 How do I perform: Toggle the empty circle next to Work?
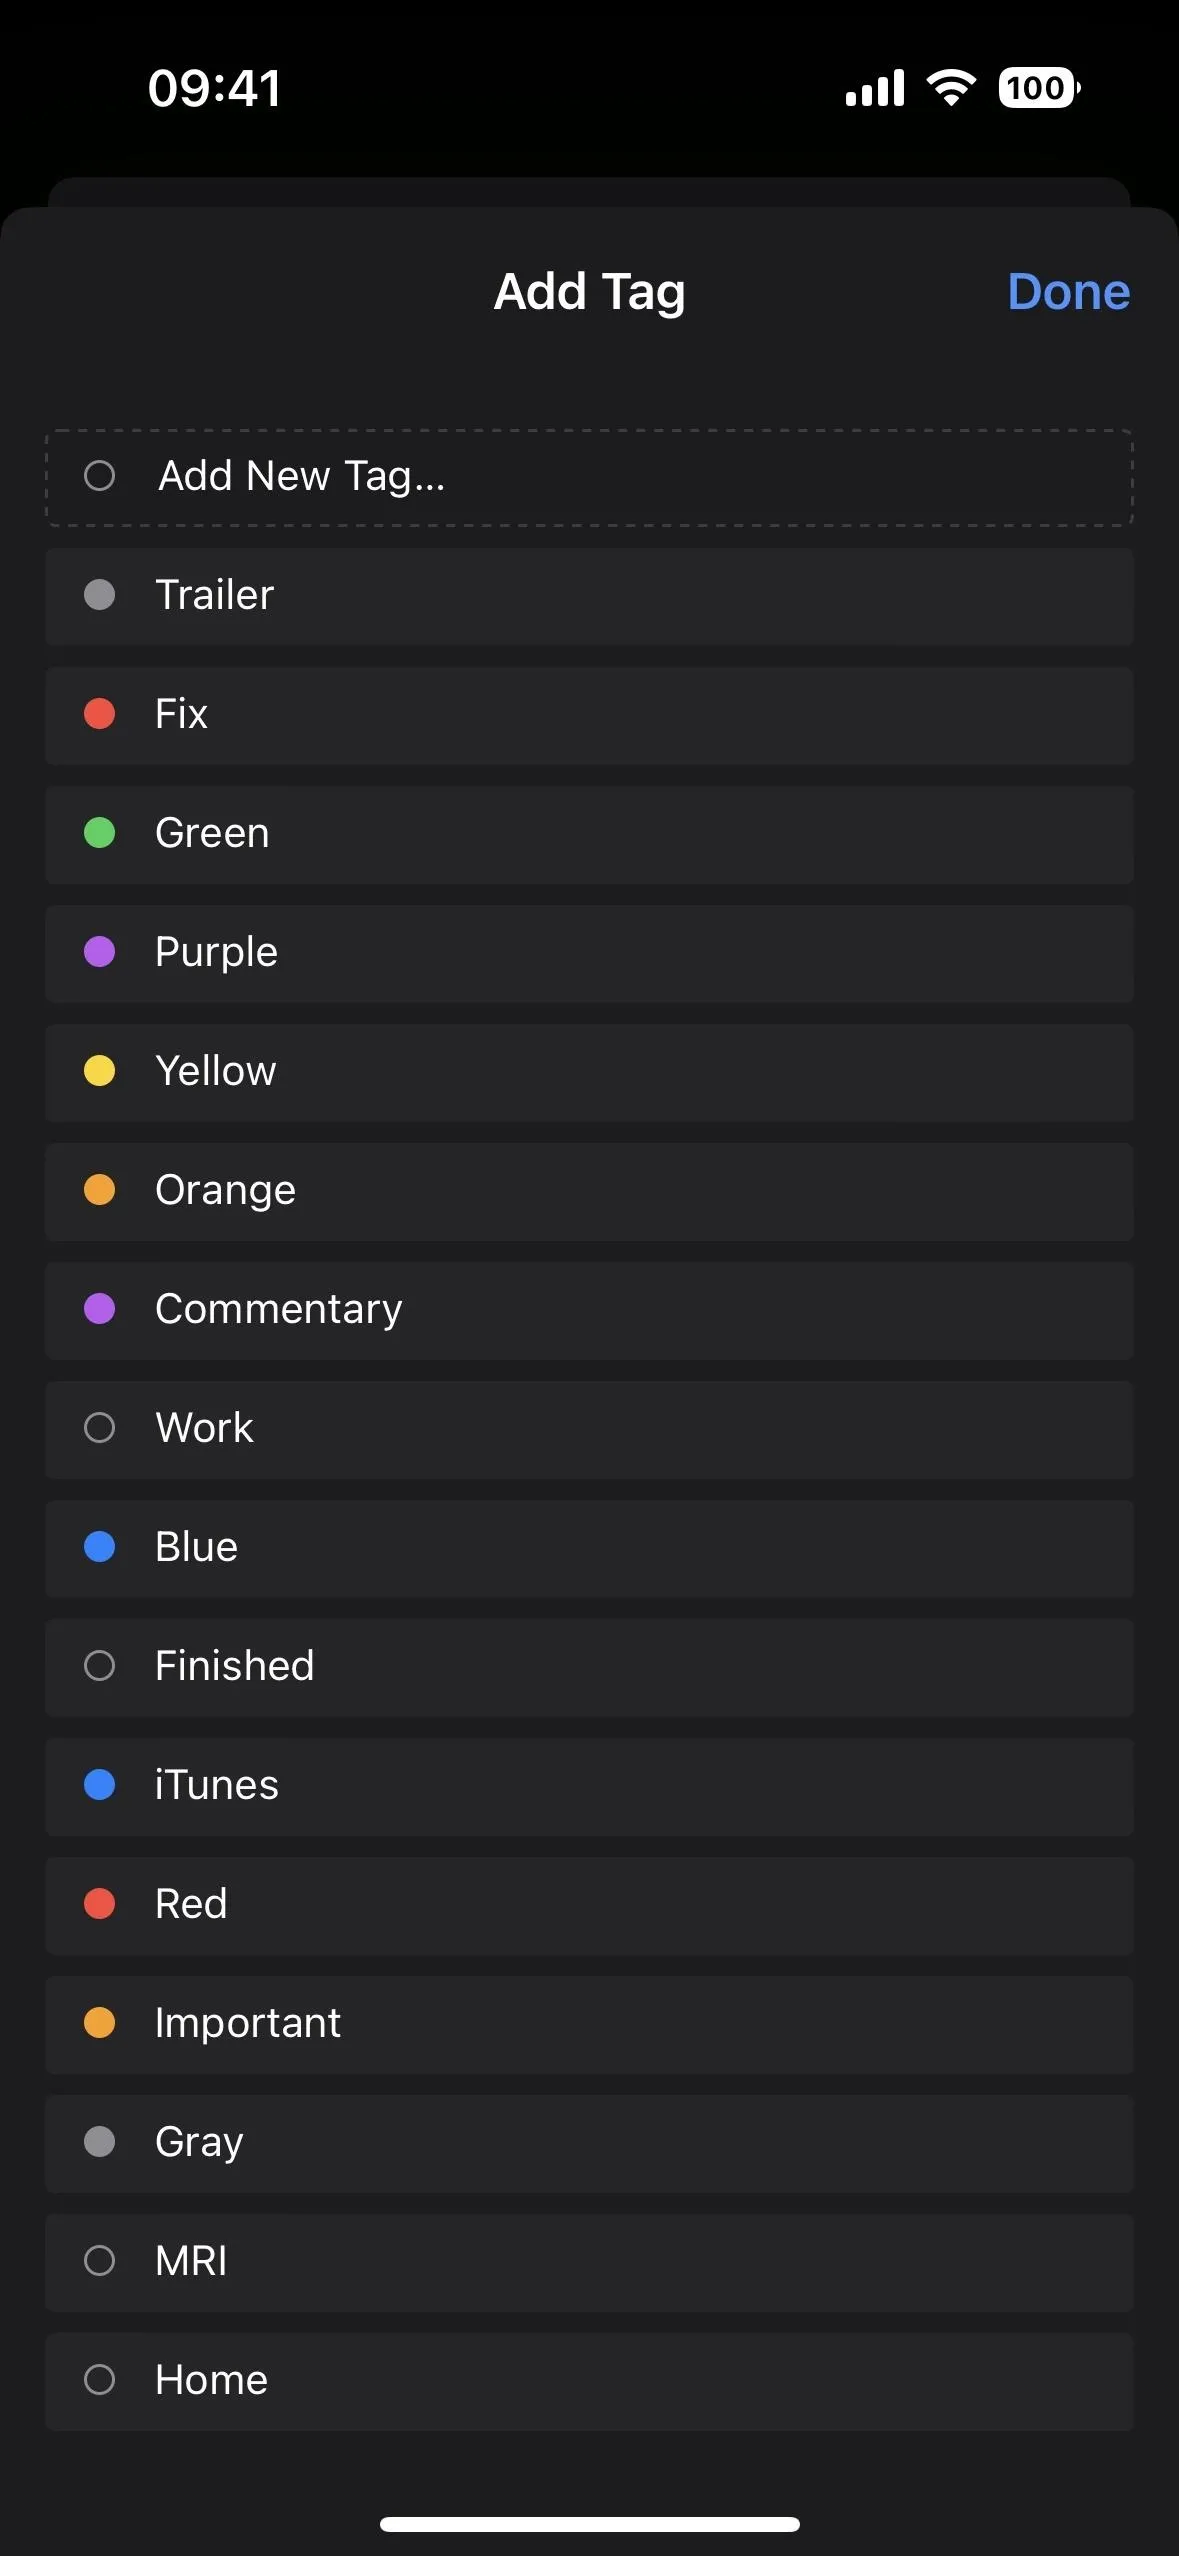[x=99, y=1428]
